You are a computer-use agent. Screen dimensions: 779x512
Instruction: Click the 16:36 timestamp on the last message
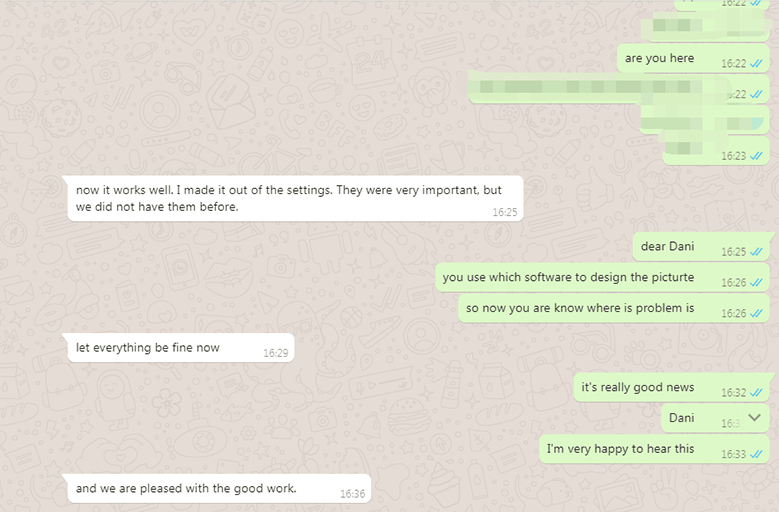[352, 494]
